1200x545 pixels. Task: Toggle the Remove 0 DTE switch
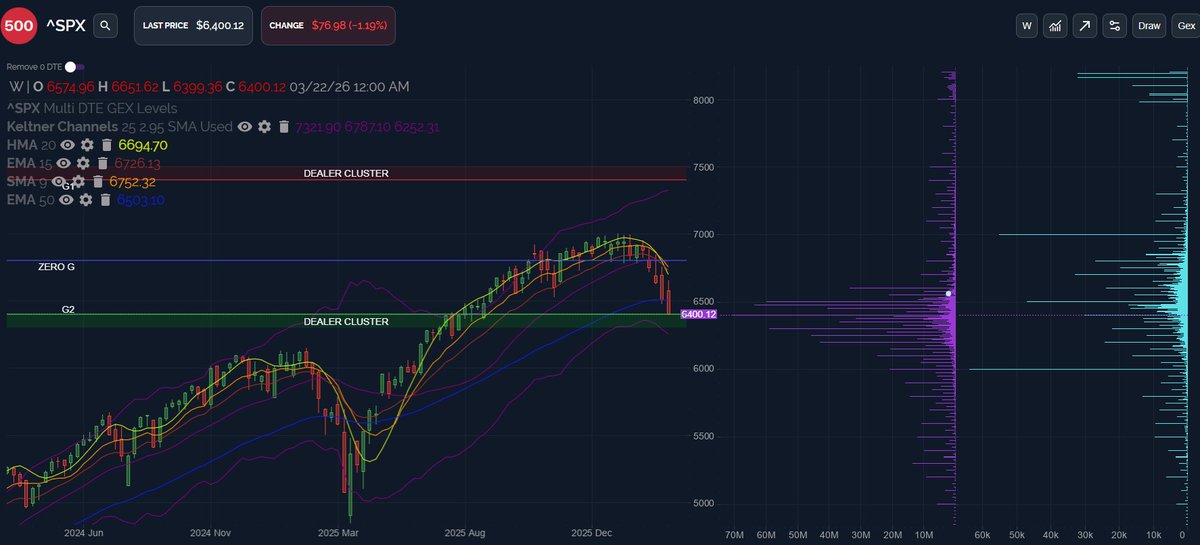point(73,66)
